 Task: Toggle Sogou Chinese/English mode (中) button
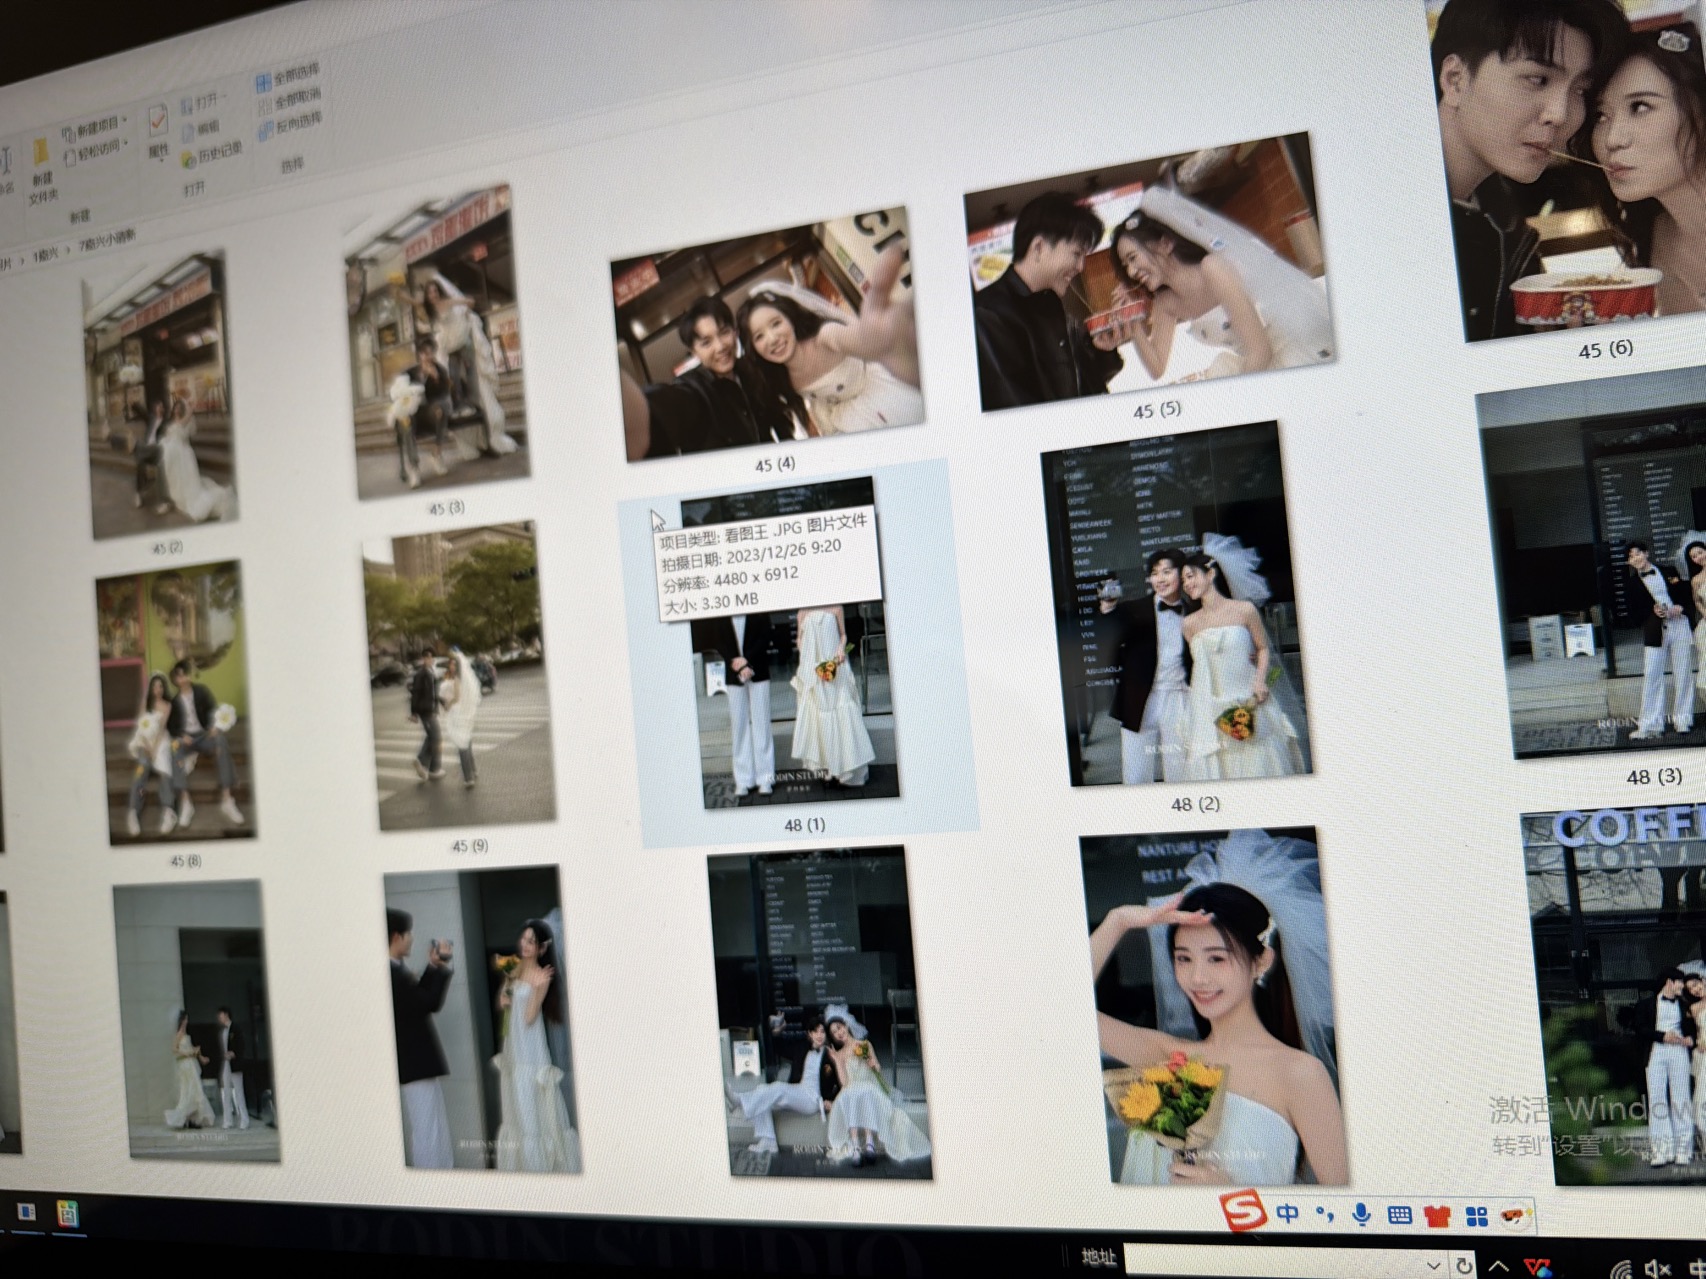(1288, 1213)
